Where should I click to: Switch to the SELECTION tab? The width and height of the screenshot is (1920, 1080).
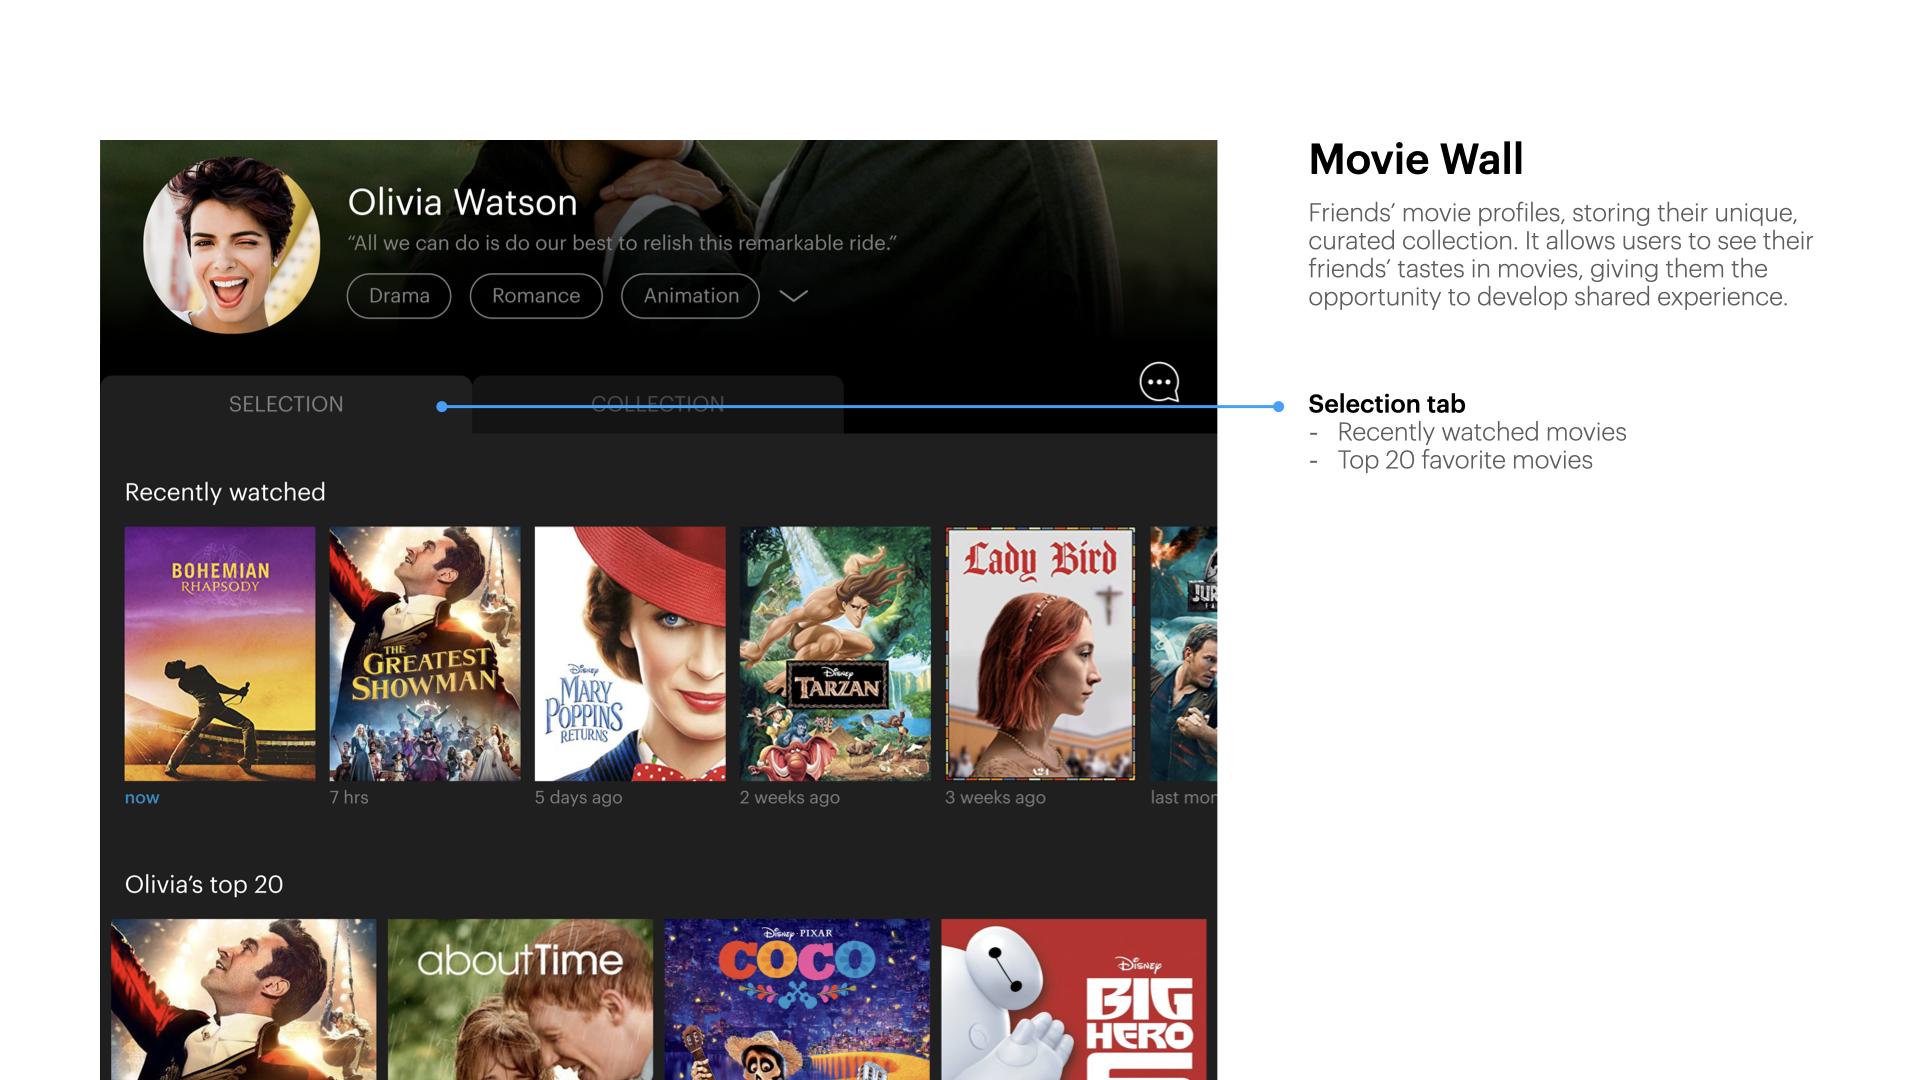pyautogui.click(x=286, y=404)
